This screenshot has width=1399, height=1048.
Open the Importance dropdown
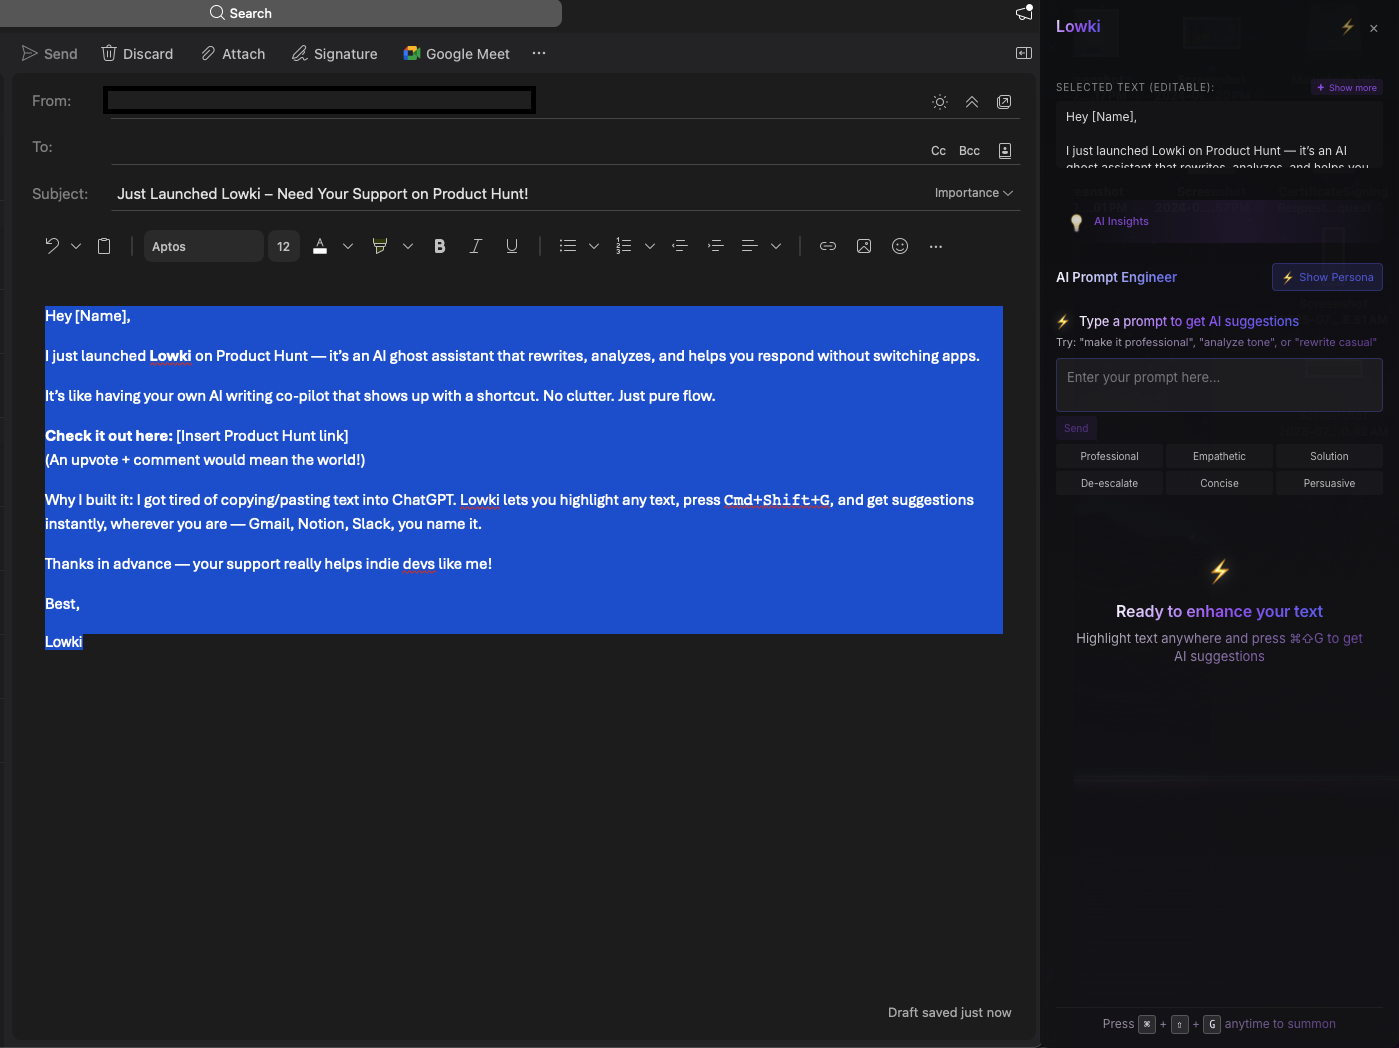pos(973,193)
